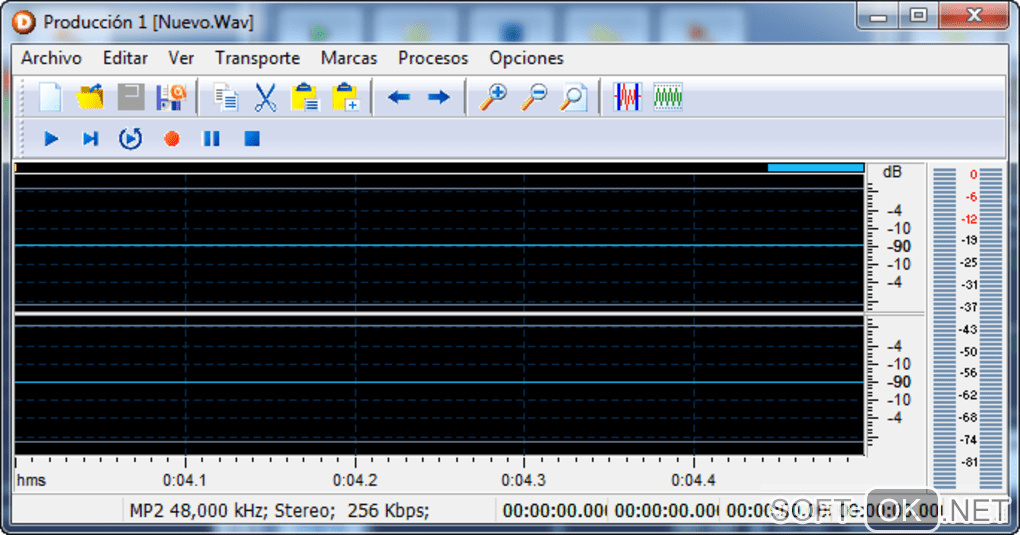The image size is (1020, 535).
Task: Click the hms time units label
Action: 31,480
